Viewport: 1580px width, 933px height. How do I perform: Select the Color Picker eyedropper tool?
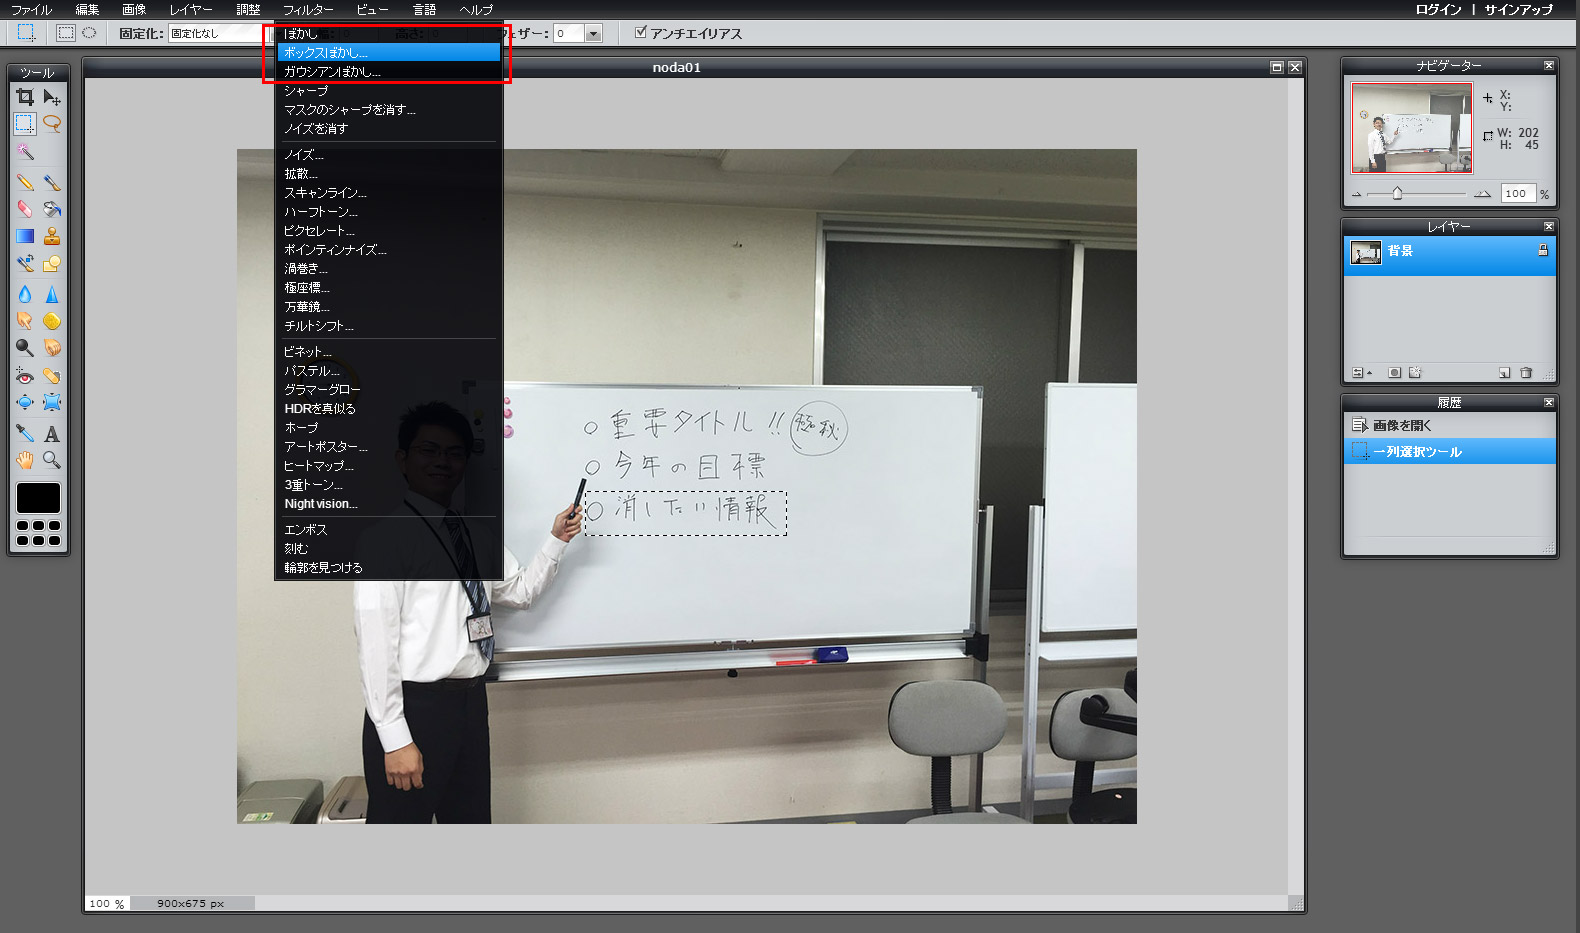click(x=25, y=433)
